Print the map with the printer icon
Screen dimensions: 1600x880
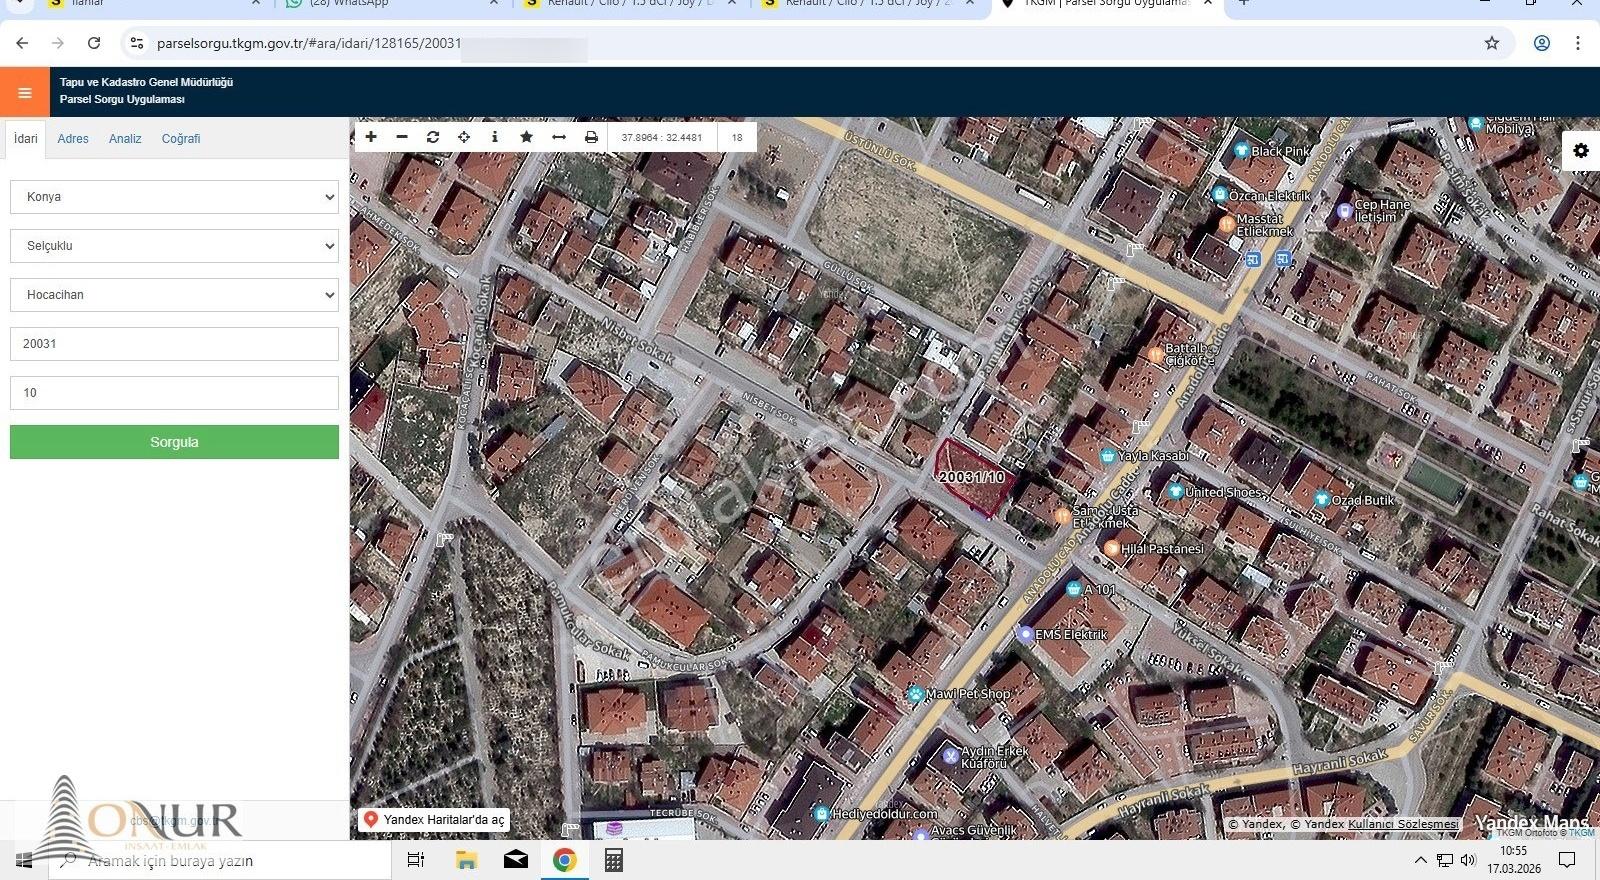591,137
